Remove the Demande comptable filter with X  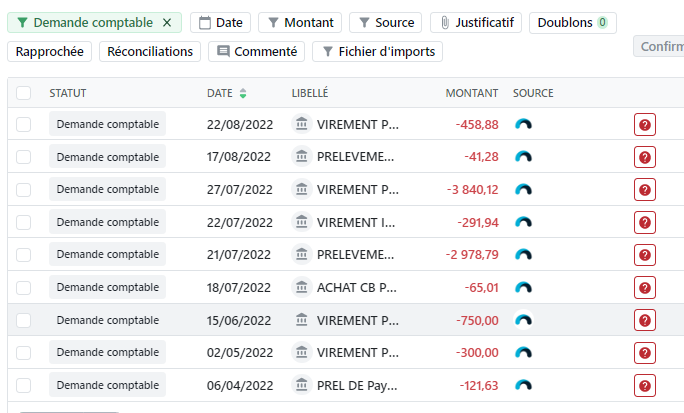click(167, 22)
